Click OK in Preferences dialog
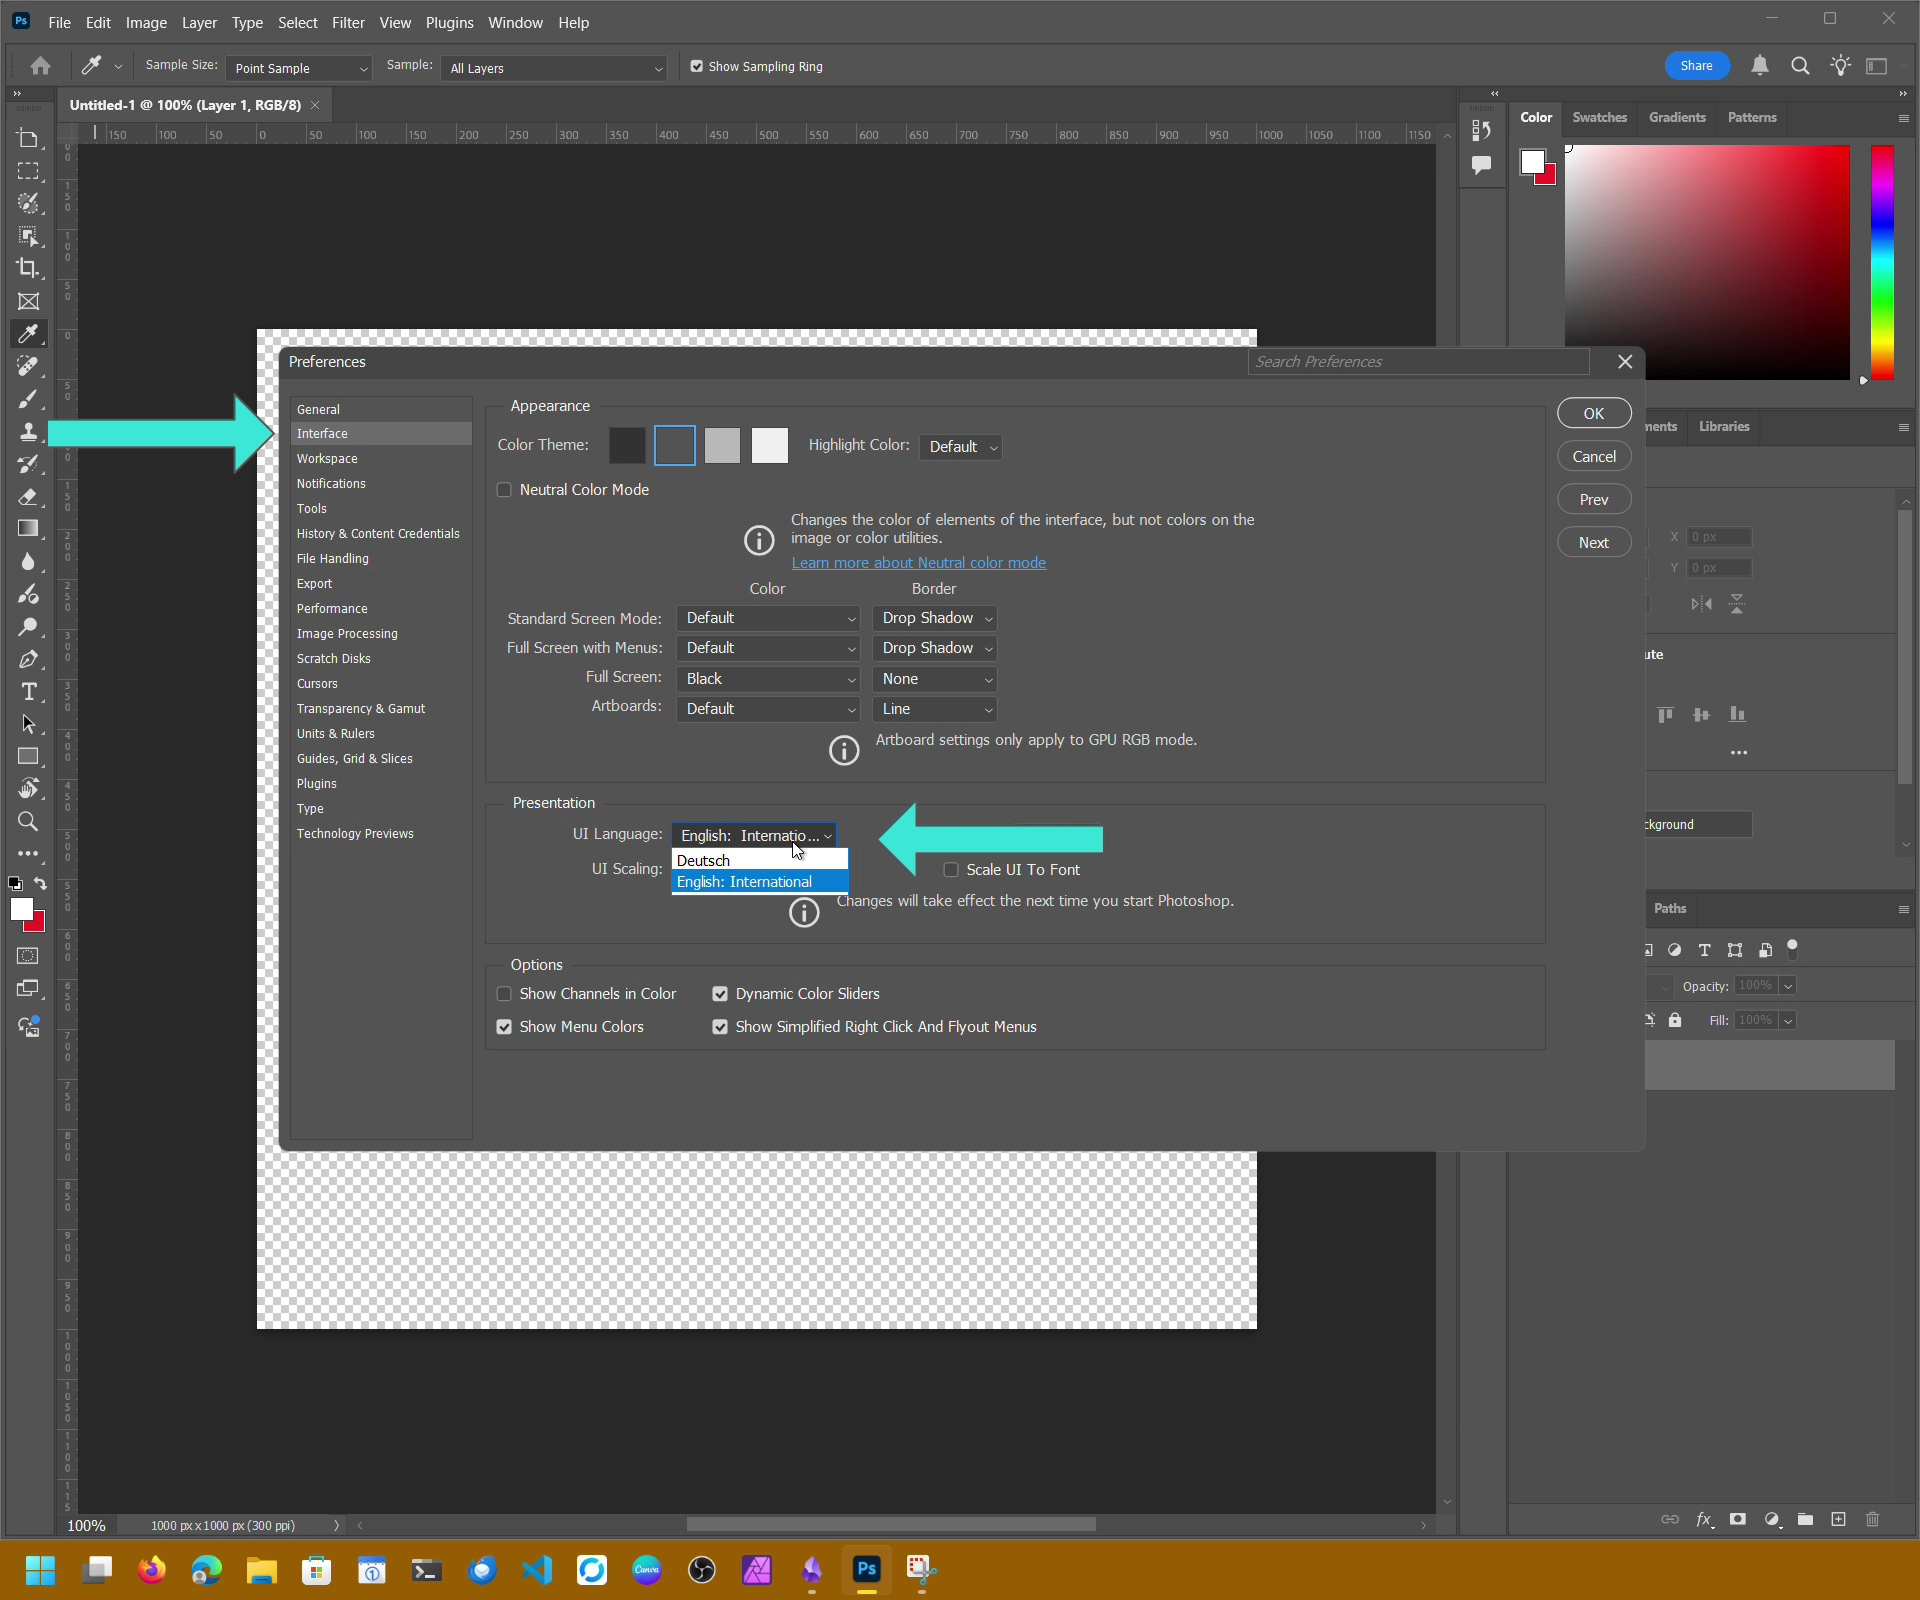This screenshot has width=1920, height=1600. click(x=1594, y=413)
